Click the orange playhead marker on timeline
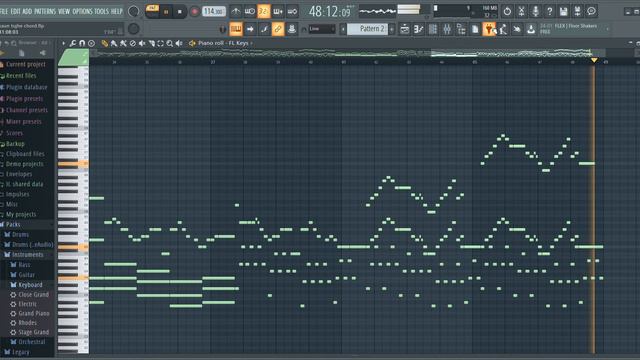Screen dimensions: 640x360 [x=594, y=60]
